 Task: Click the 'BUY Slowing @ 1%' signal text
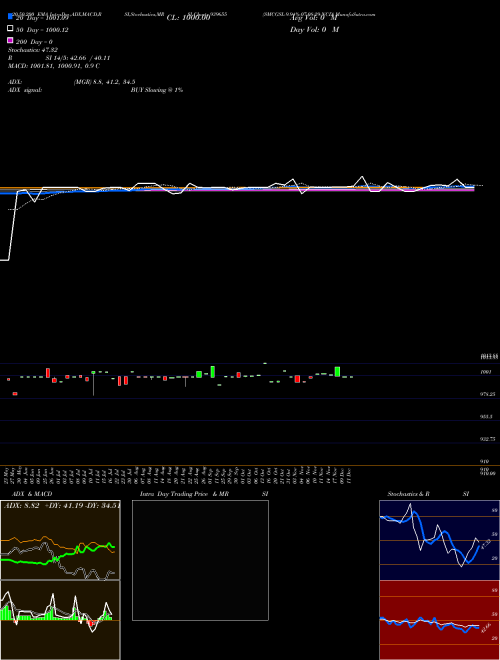(157, 90)
